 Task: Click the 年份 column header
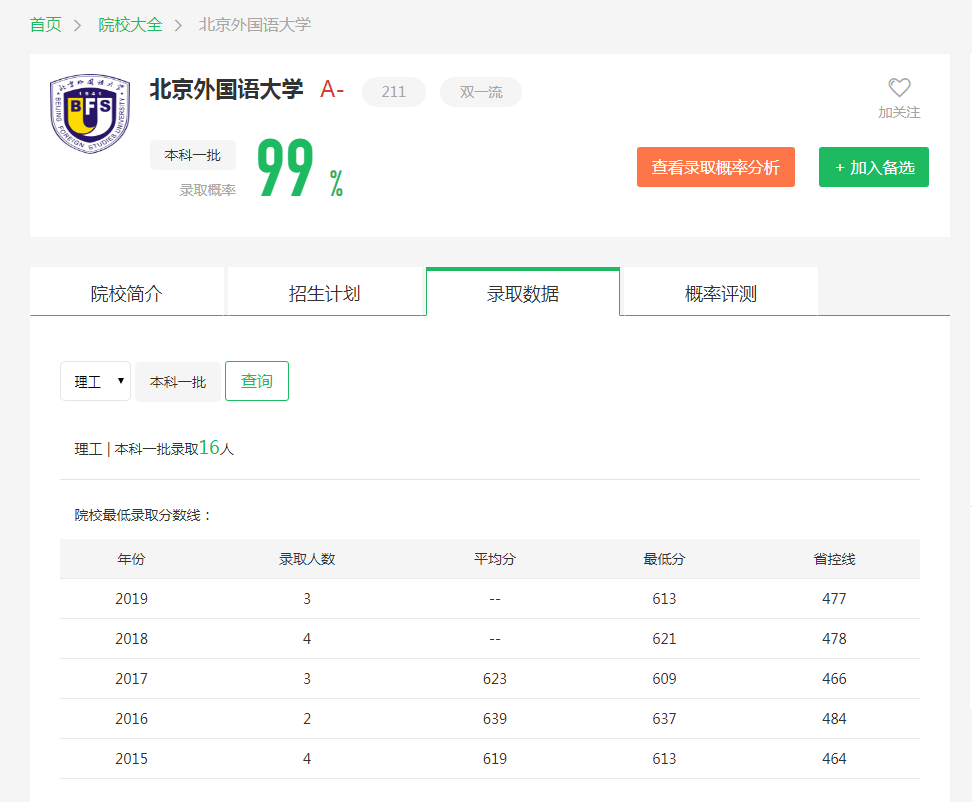[131, 559]
